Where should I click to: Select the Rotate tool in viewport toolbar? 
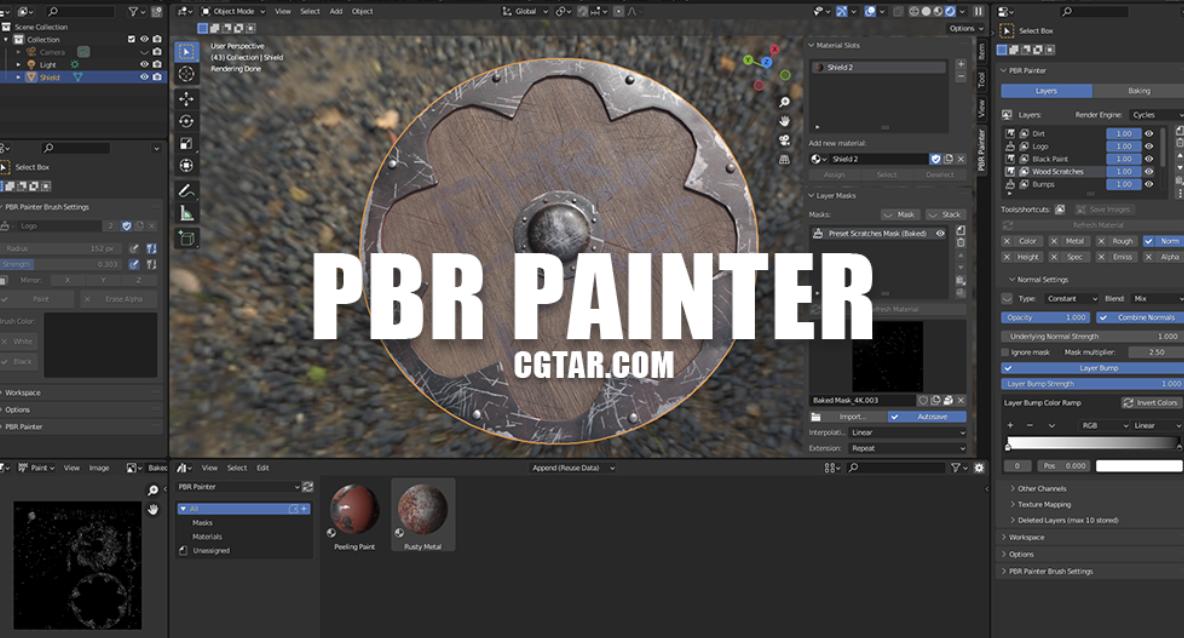click(x=186, y=121)
